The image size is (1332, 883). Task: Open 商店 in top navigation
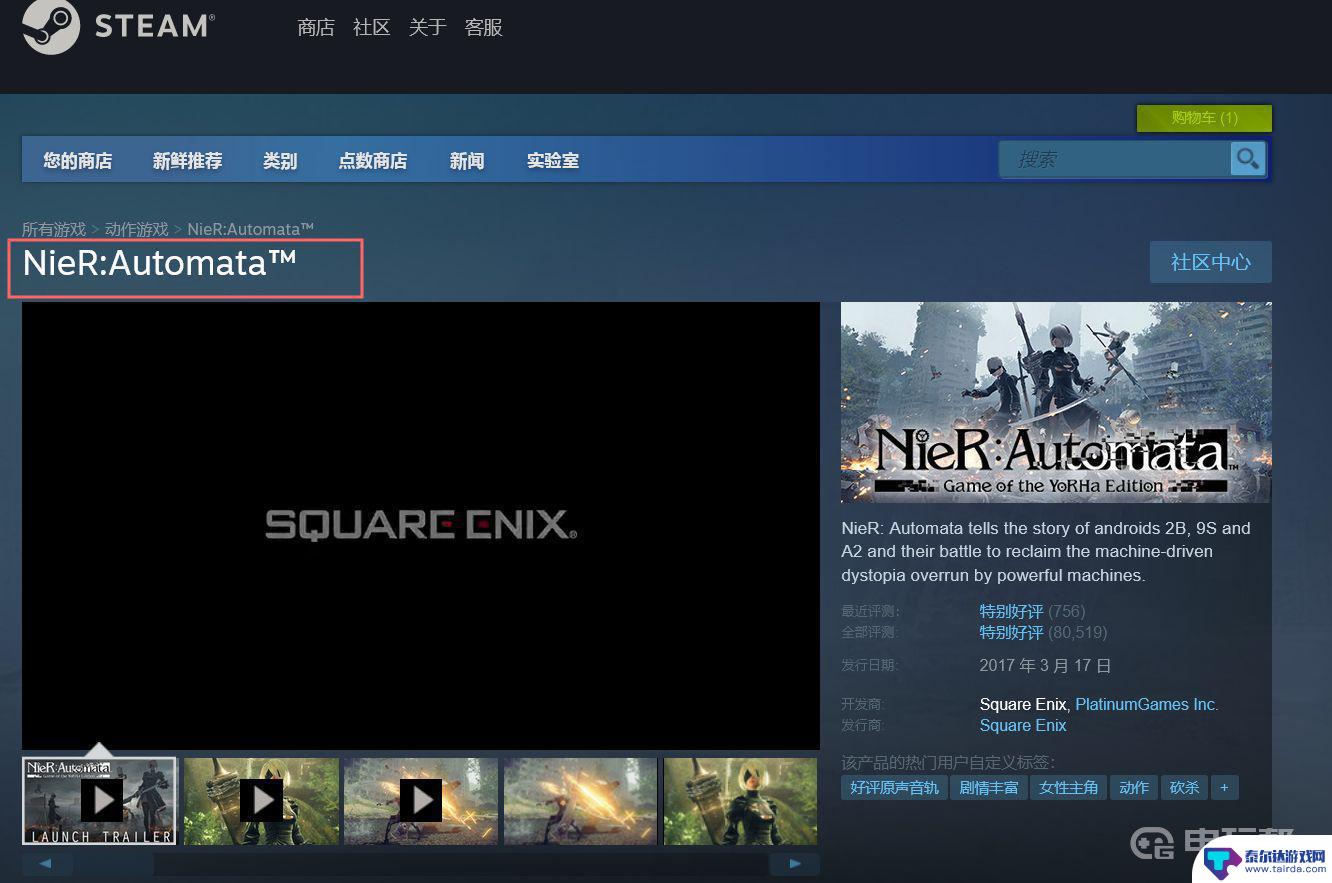pyautogui.click(x=316, y=28)
